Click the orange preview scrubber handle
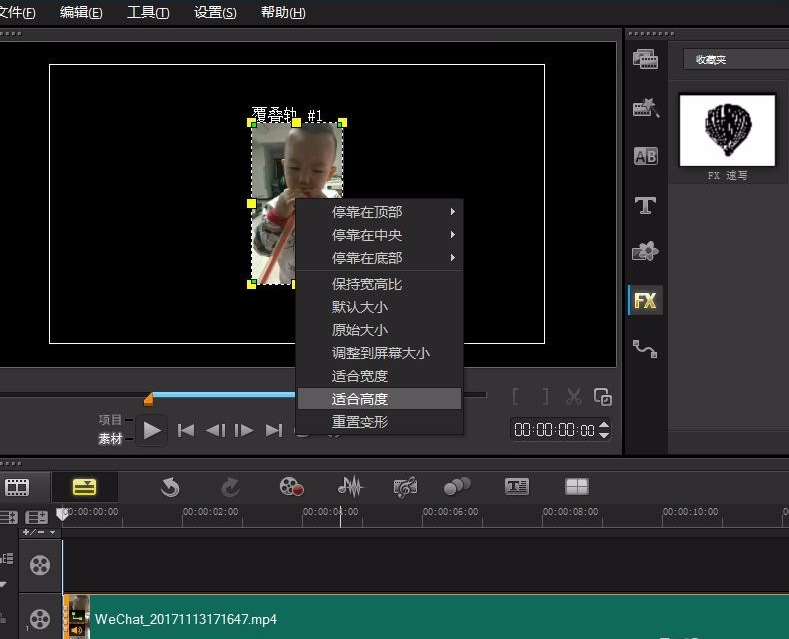789x639 pixels. (148, 400)
